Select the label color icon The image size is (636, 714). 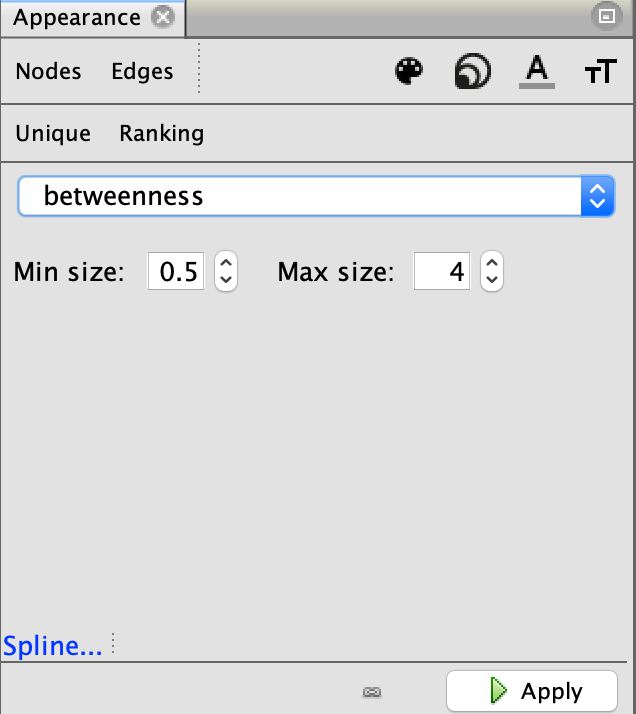537,71
